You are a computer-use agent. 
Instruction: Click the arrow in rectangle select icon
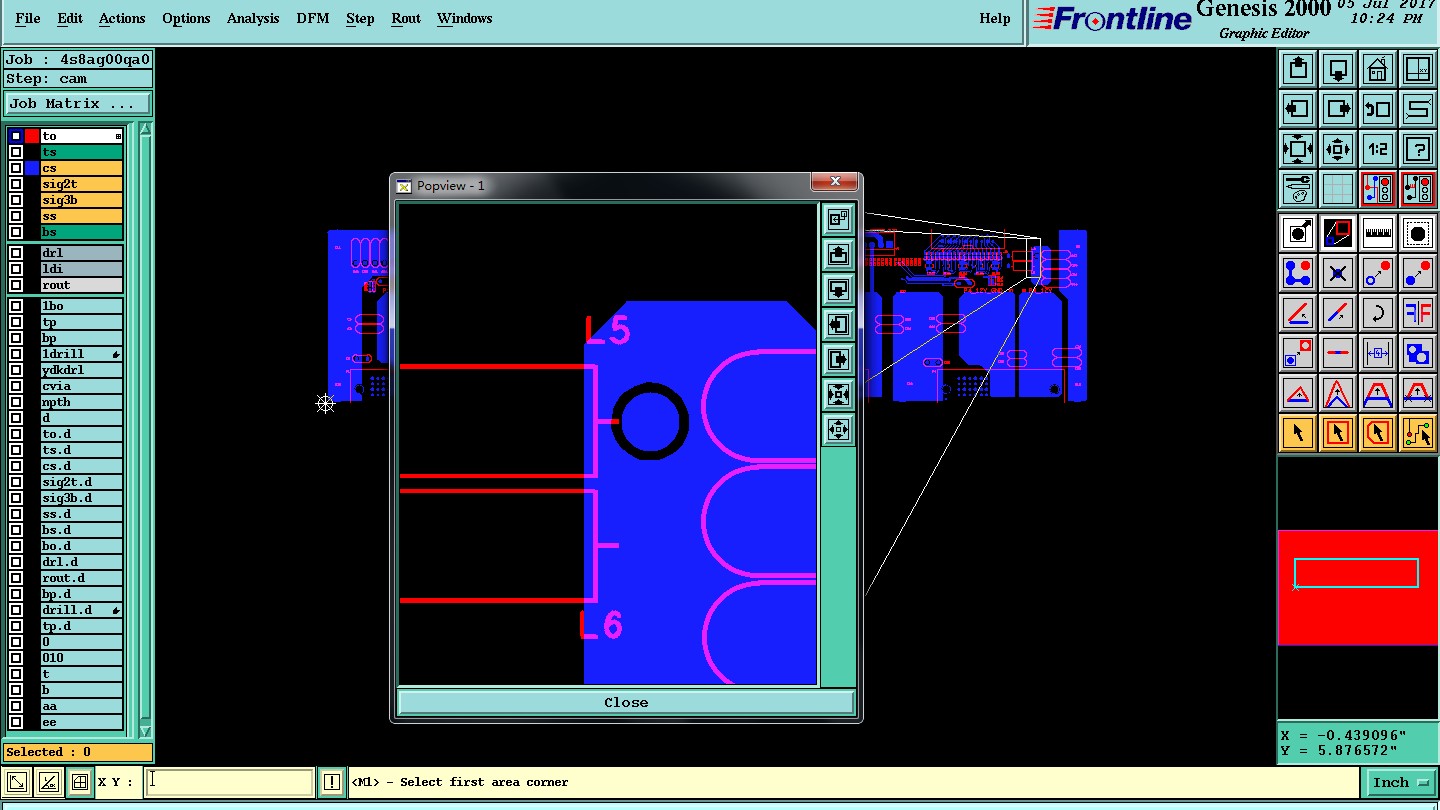coord(1338,433)
